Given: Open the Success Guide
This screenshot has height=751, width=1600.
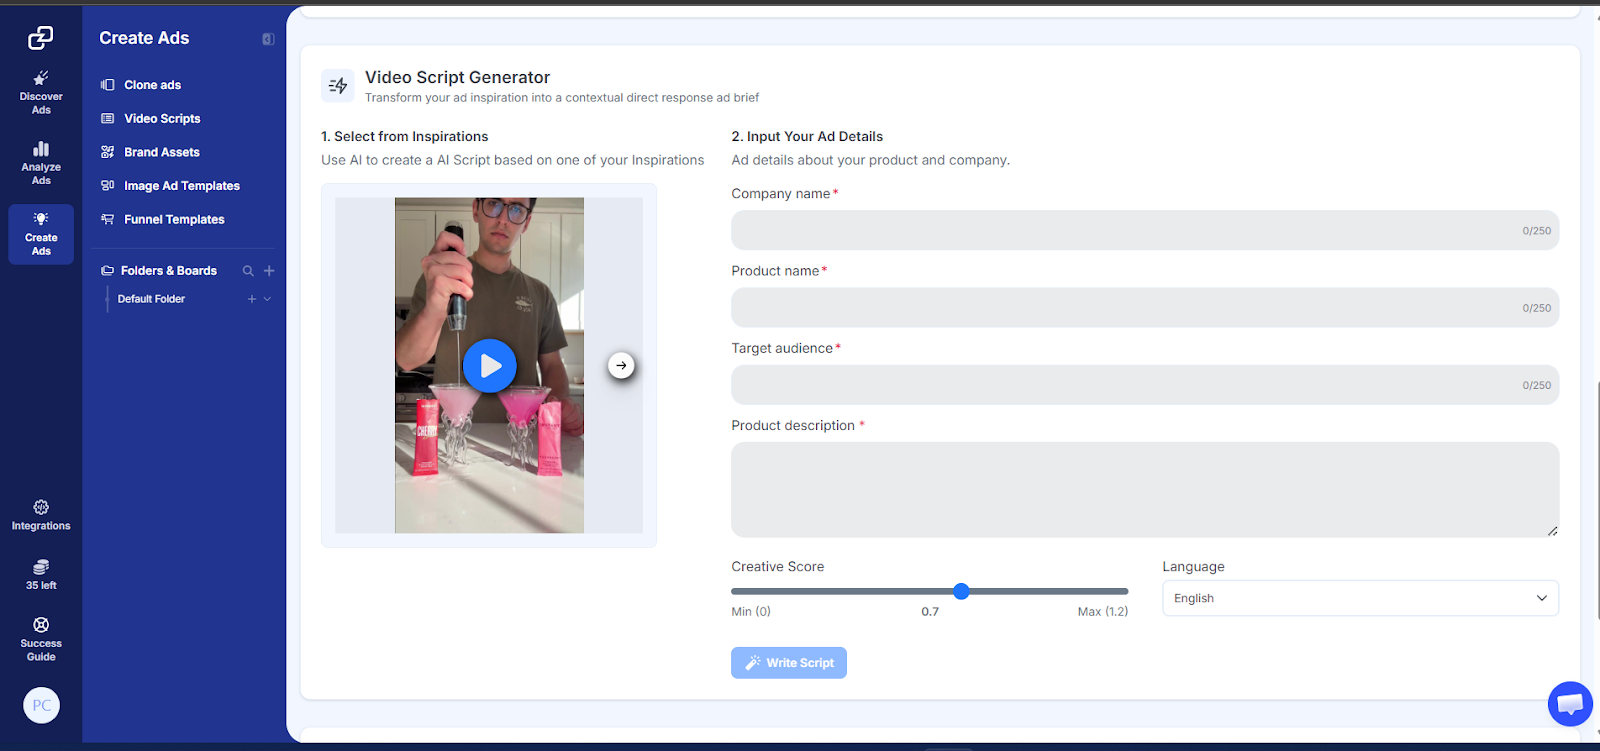Looking at the screenshot, I should coord(41,639).
